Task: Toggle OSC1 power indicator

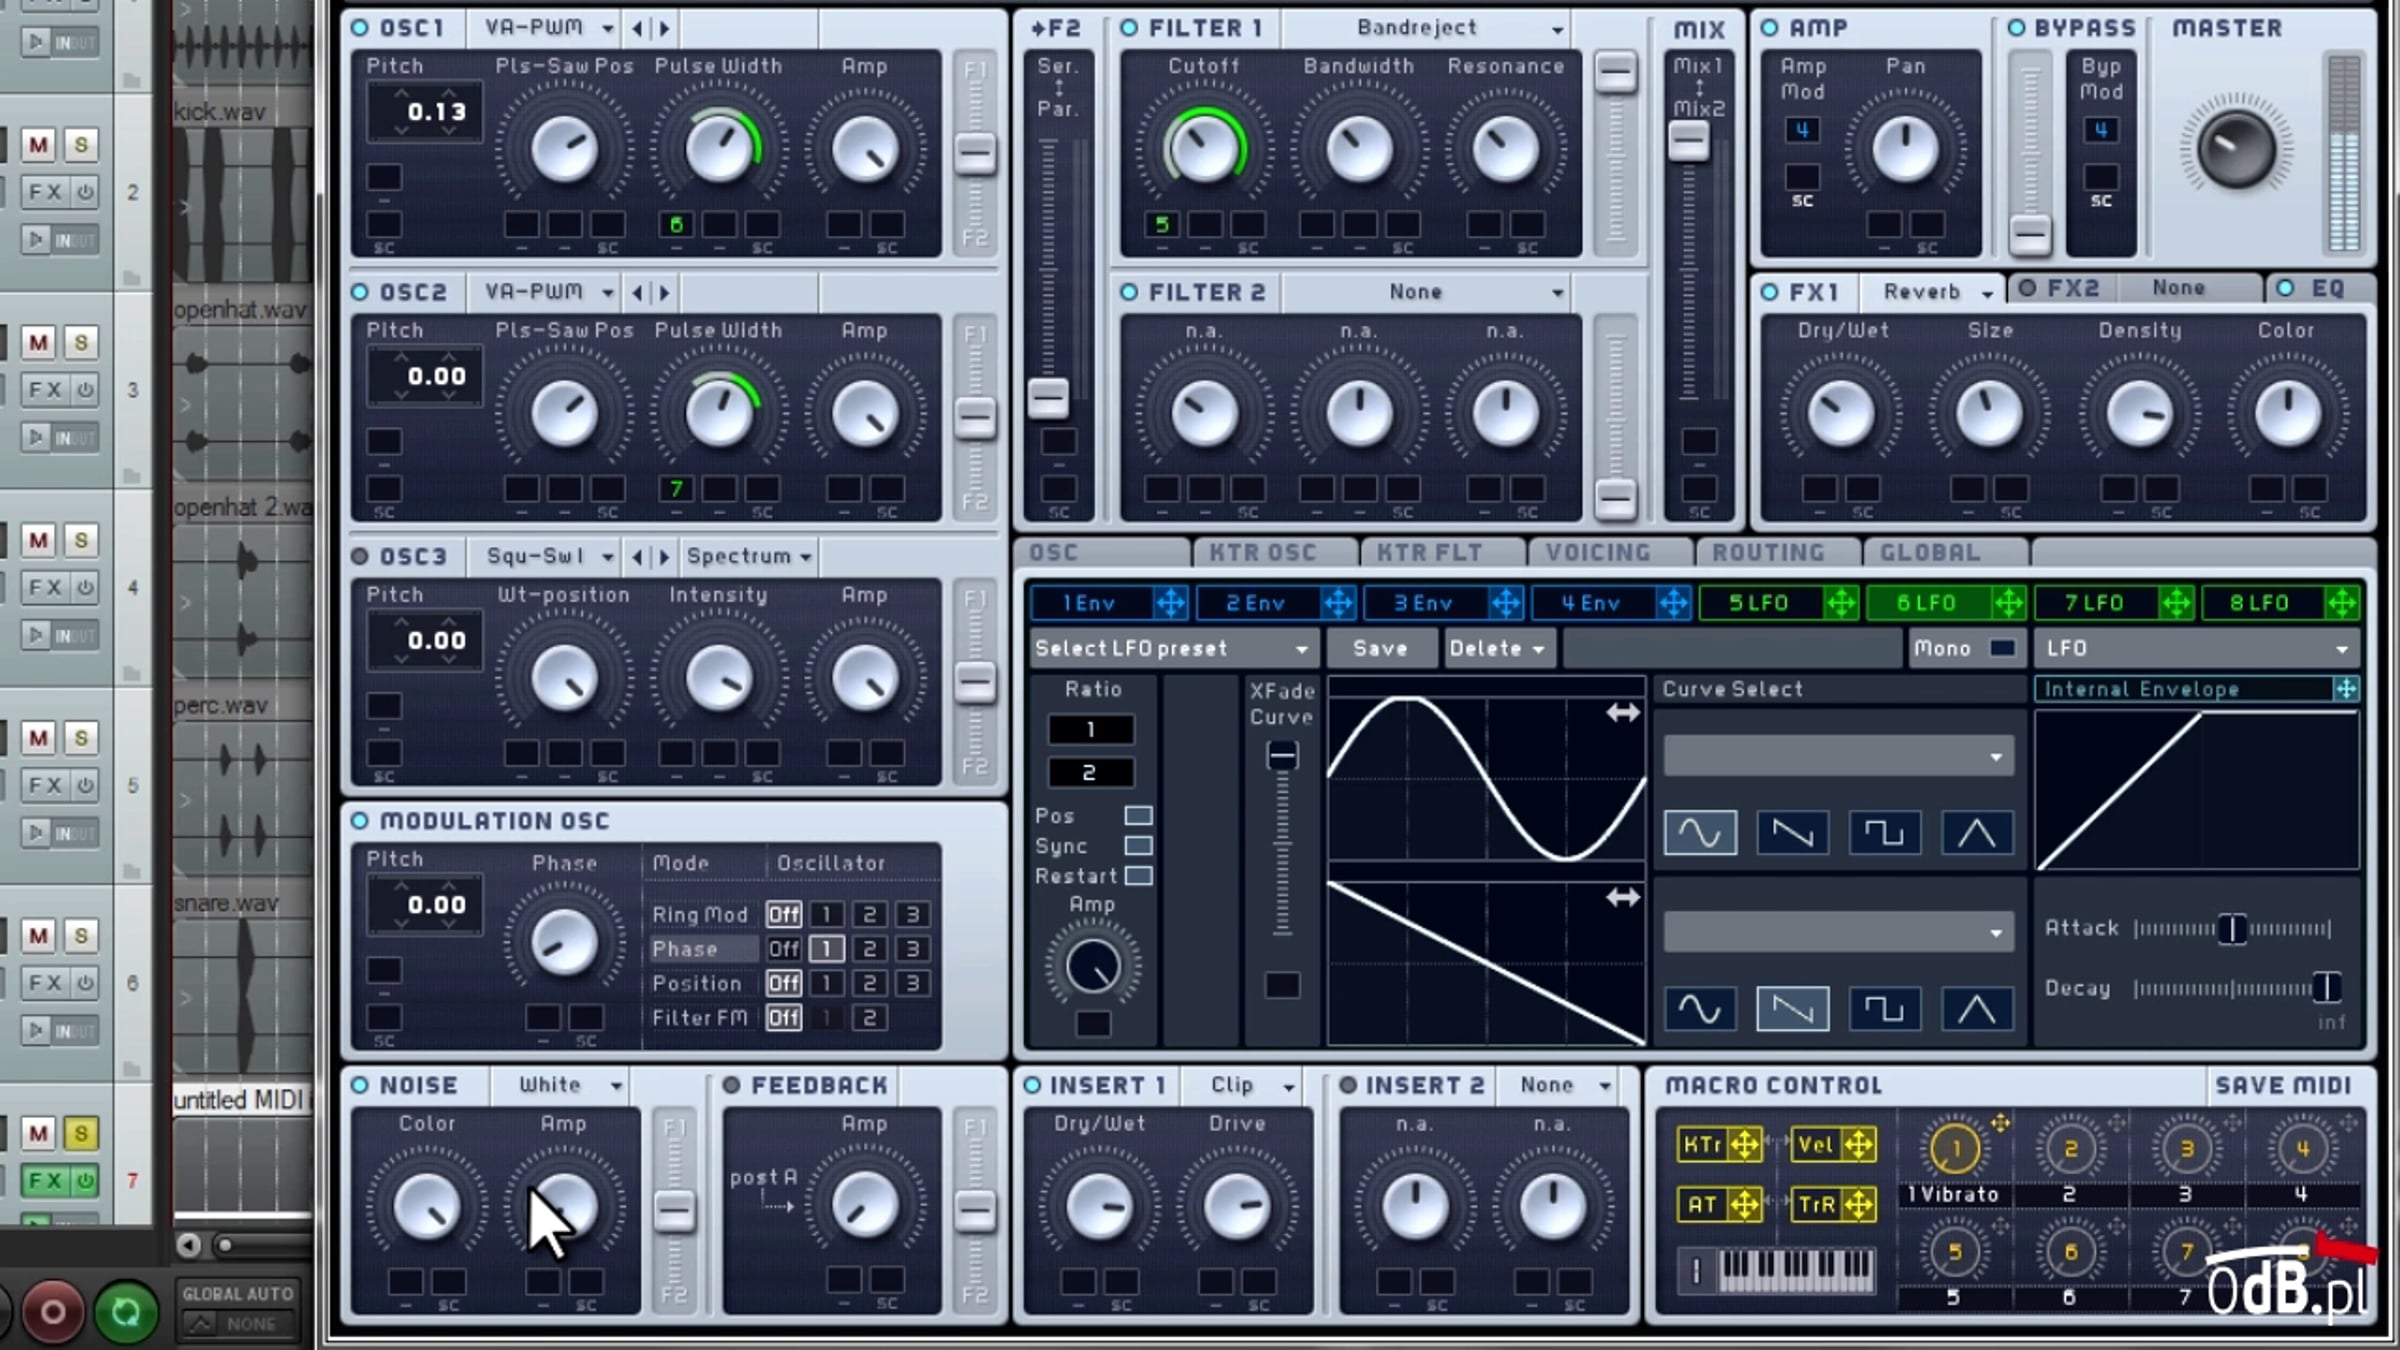Action: pyautogui.click(x=360, y=28)
